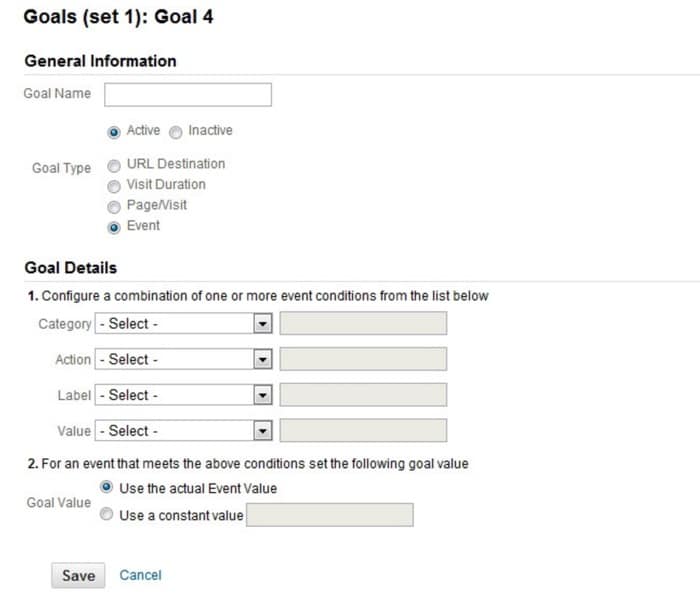Open the Category condition dropdown
The width and height of the screenshot is (700, 600).
coord(184,324)
